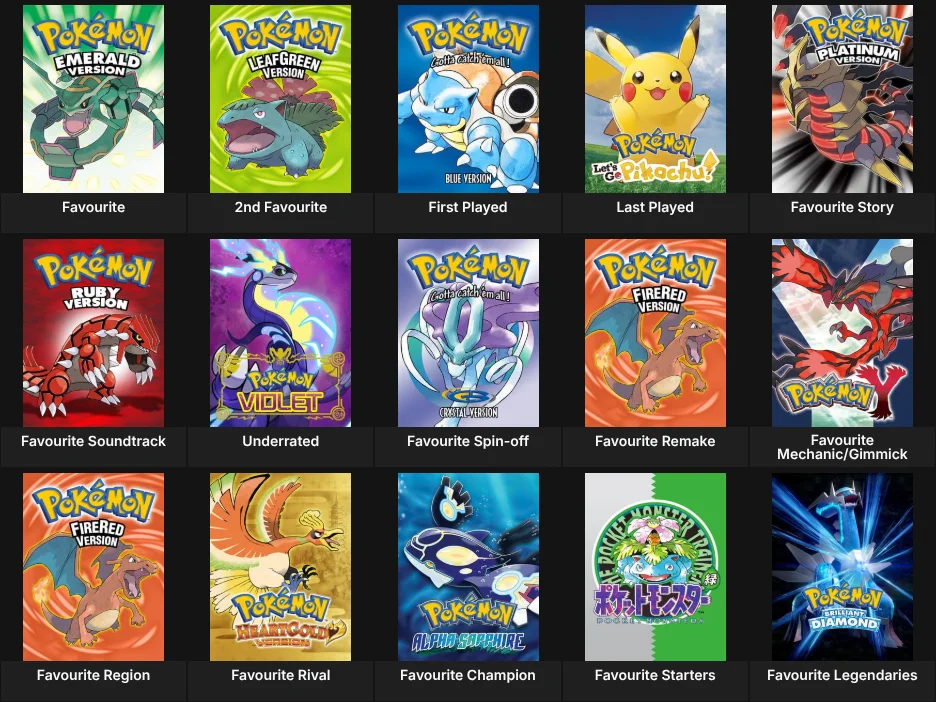936x702 pixels.
Task: Select the Pokémon HeartGold Version cover
Action: click(x=281, y=567)
